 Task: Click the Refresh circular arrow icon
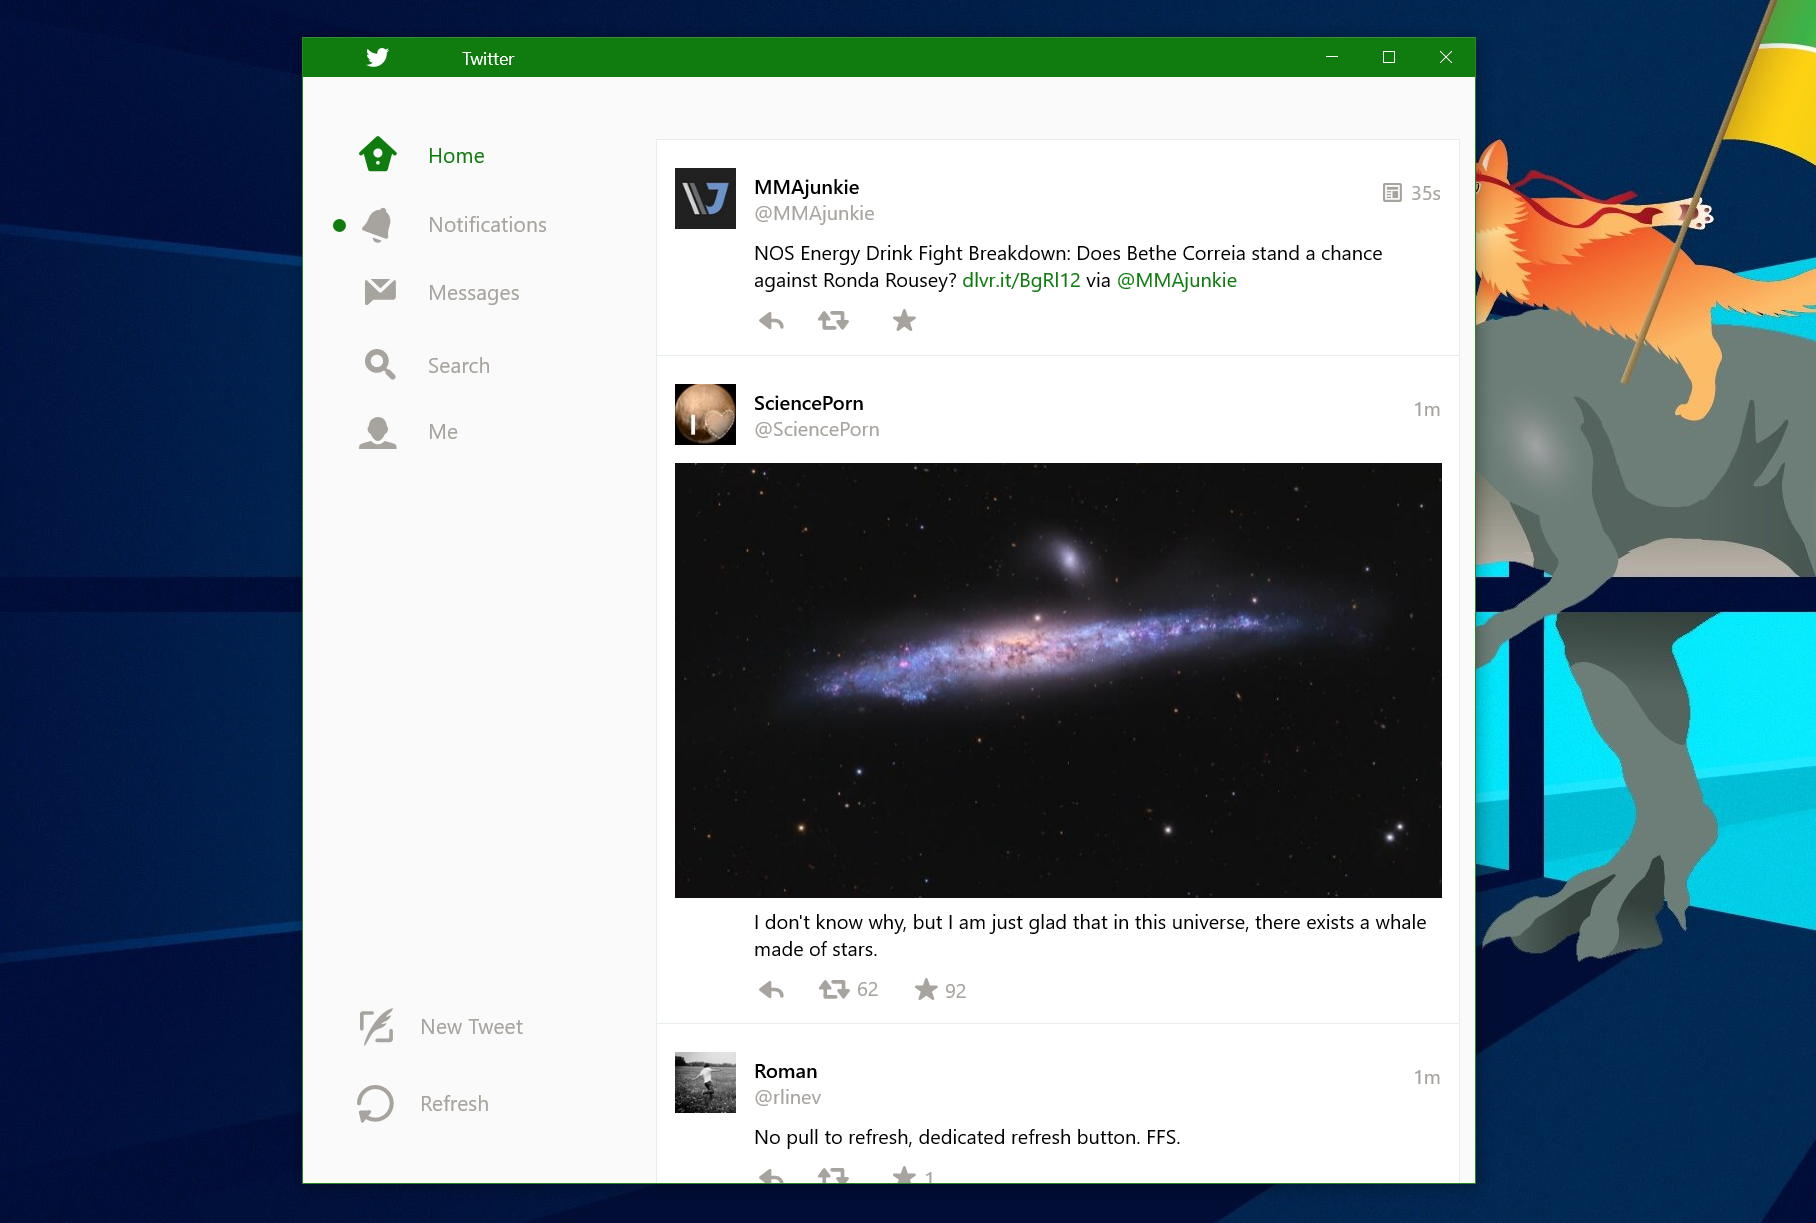coord(375,1103)
